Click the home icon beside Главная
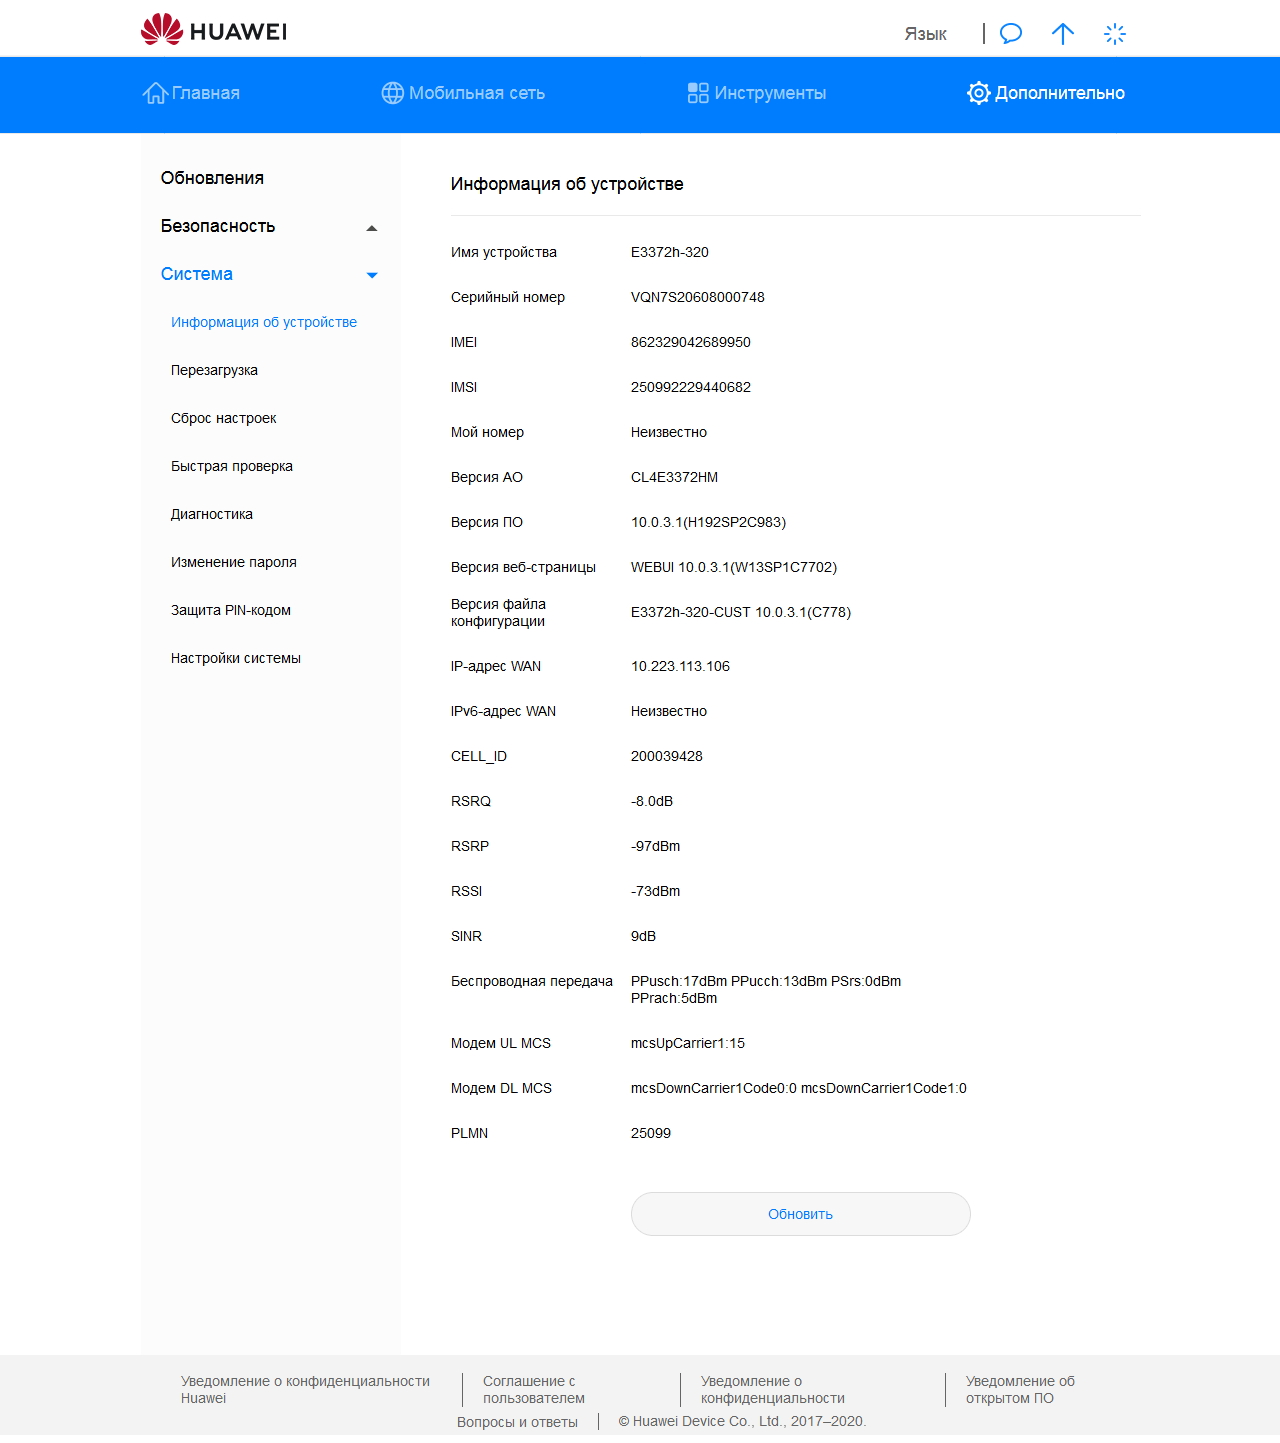This screenshot has height=1443, width=1280. pyautogui.click(x=155, y=93)
